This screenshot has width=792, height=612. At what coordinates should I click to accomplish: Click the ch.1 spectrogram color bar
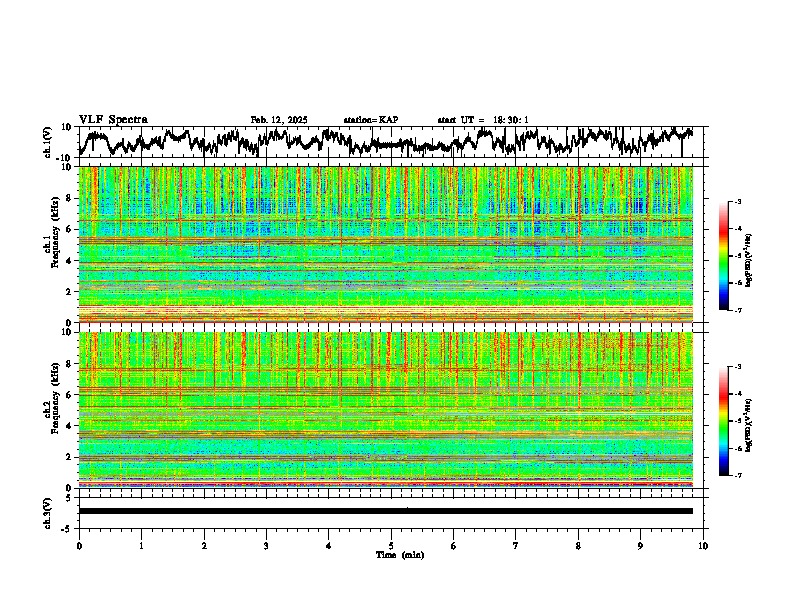(x=723, y=256)
